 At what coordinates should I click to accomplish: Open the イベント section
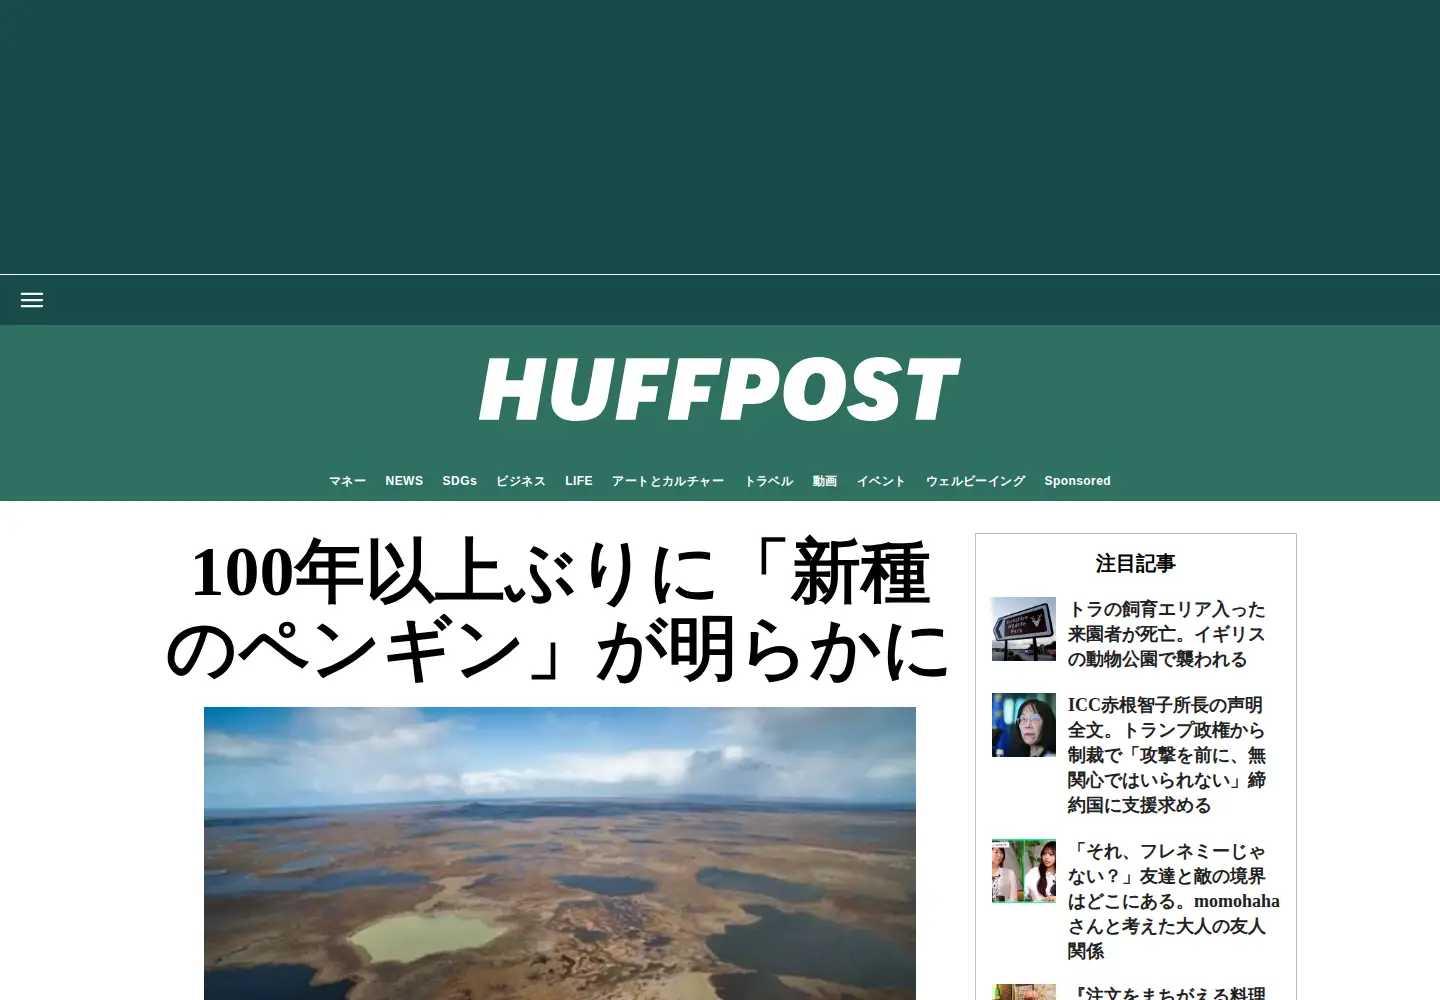click(881, 481)
